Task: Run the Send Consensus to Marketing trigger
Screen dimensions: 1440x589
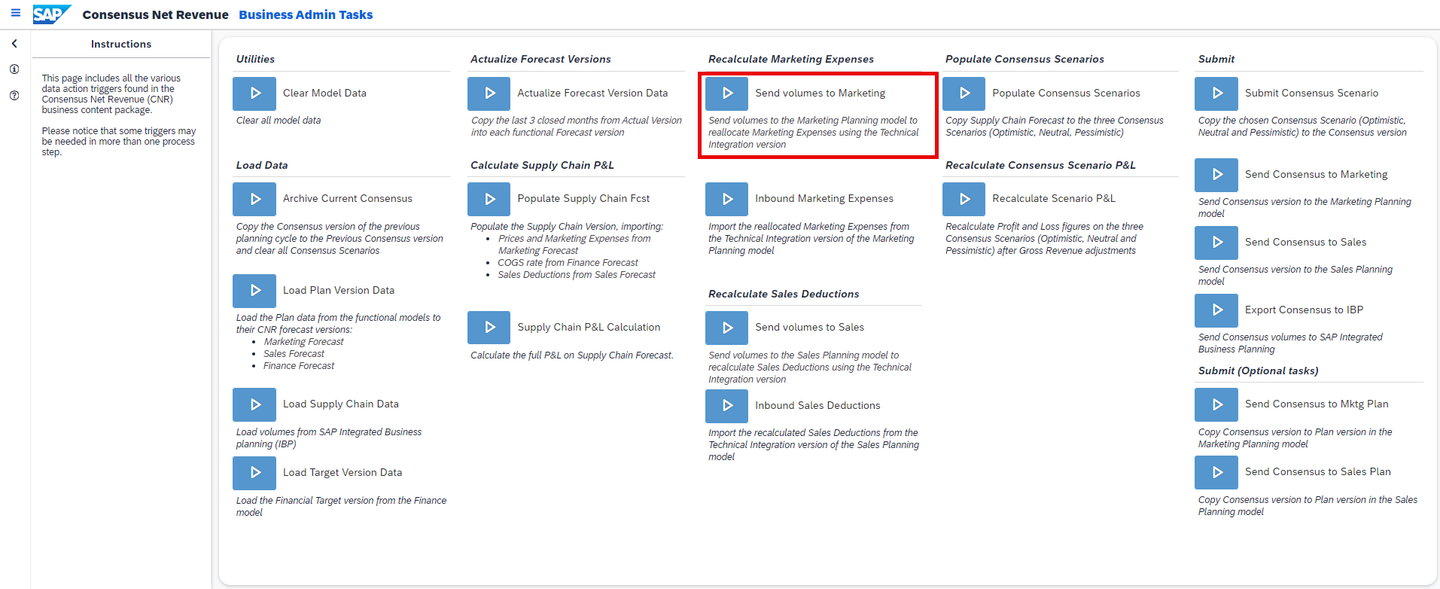Action: pos(1217,174)
